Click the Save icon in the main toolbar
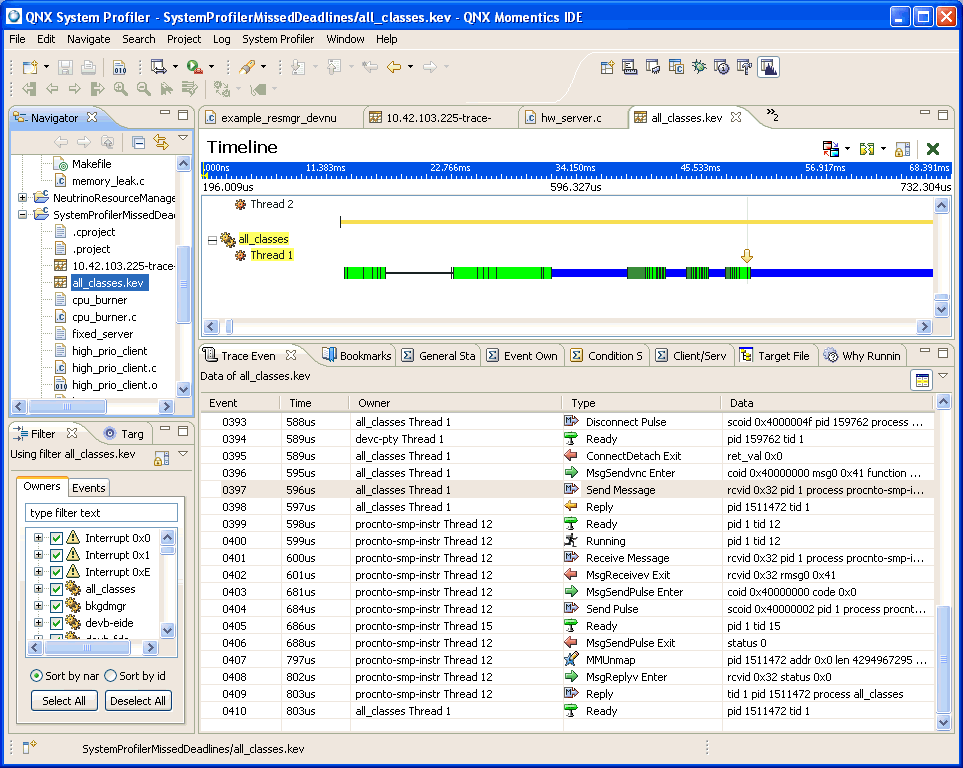Screen dimensions: 963x768 pyautogui.click(x=64, y=67)
